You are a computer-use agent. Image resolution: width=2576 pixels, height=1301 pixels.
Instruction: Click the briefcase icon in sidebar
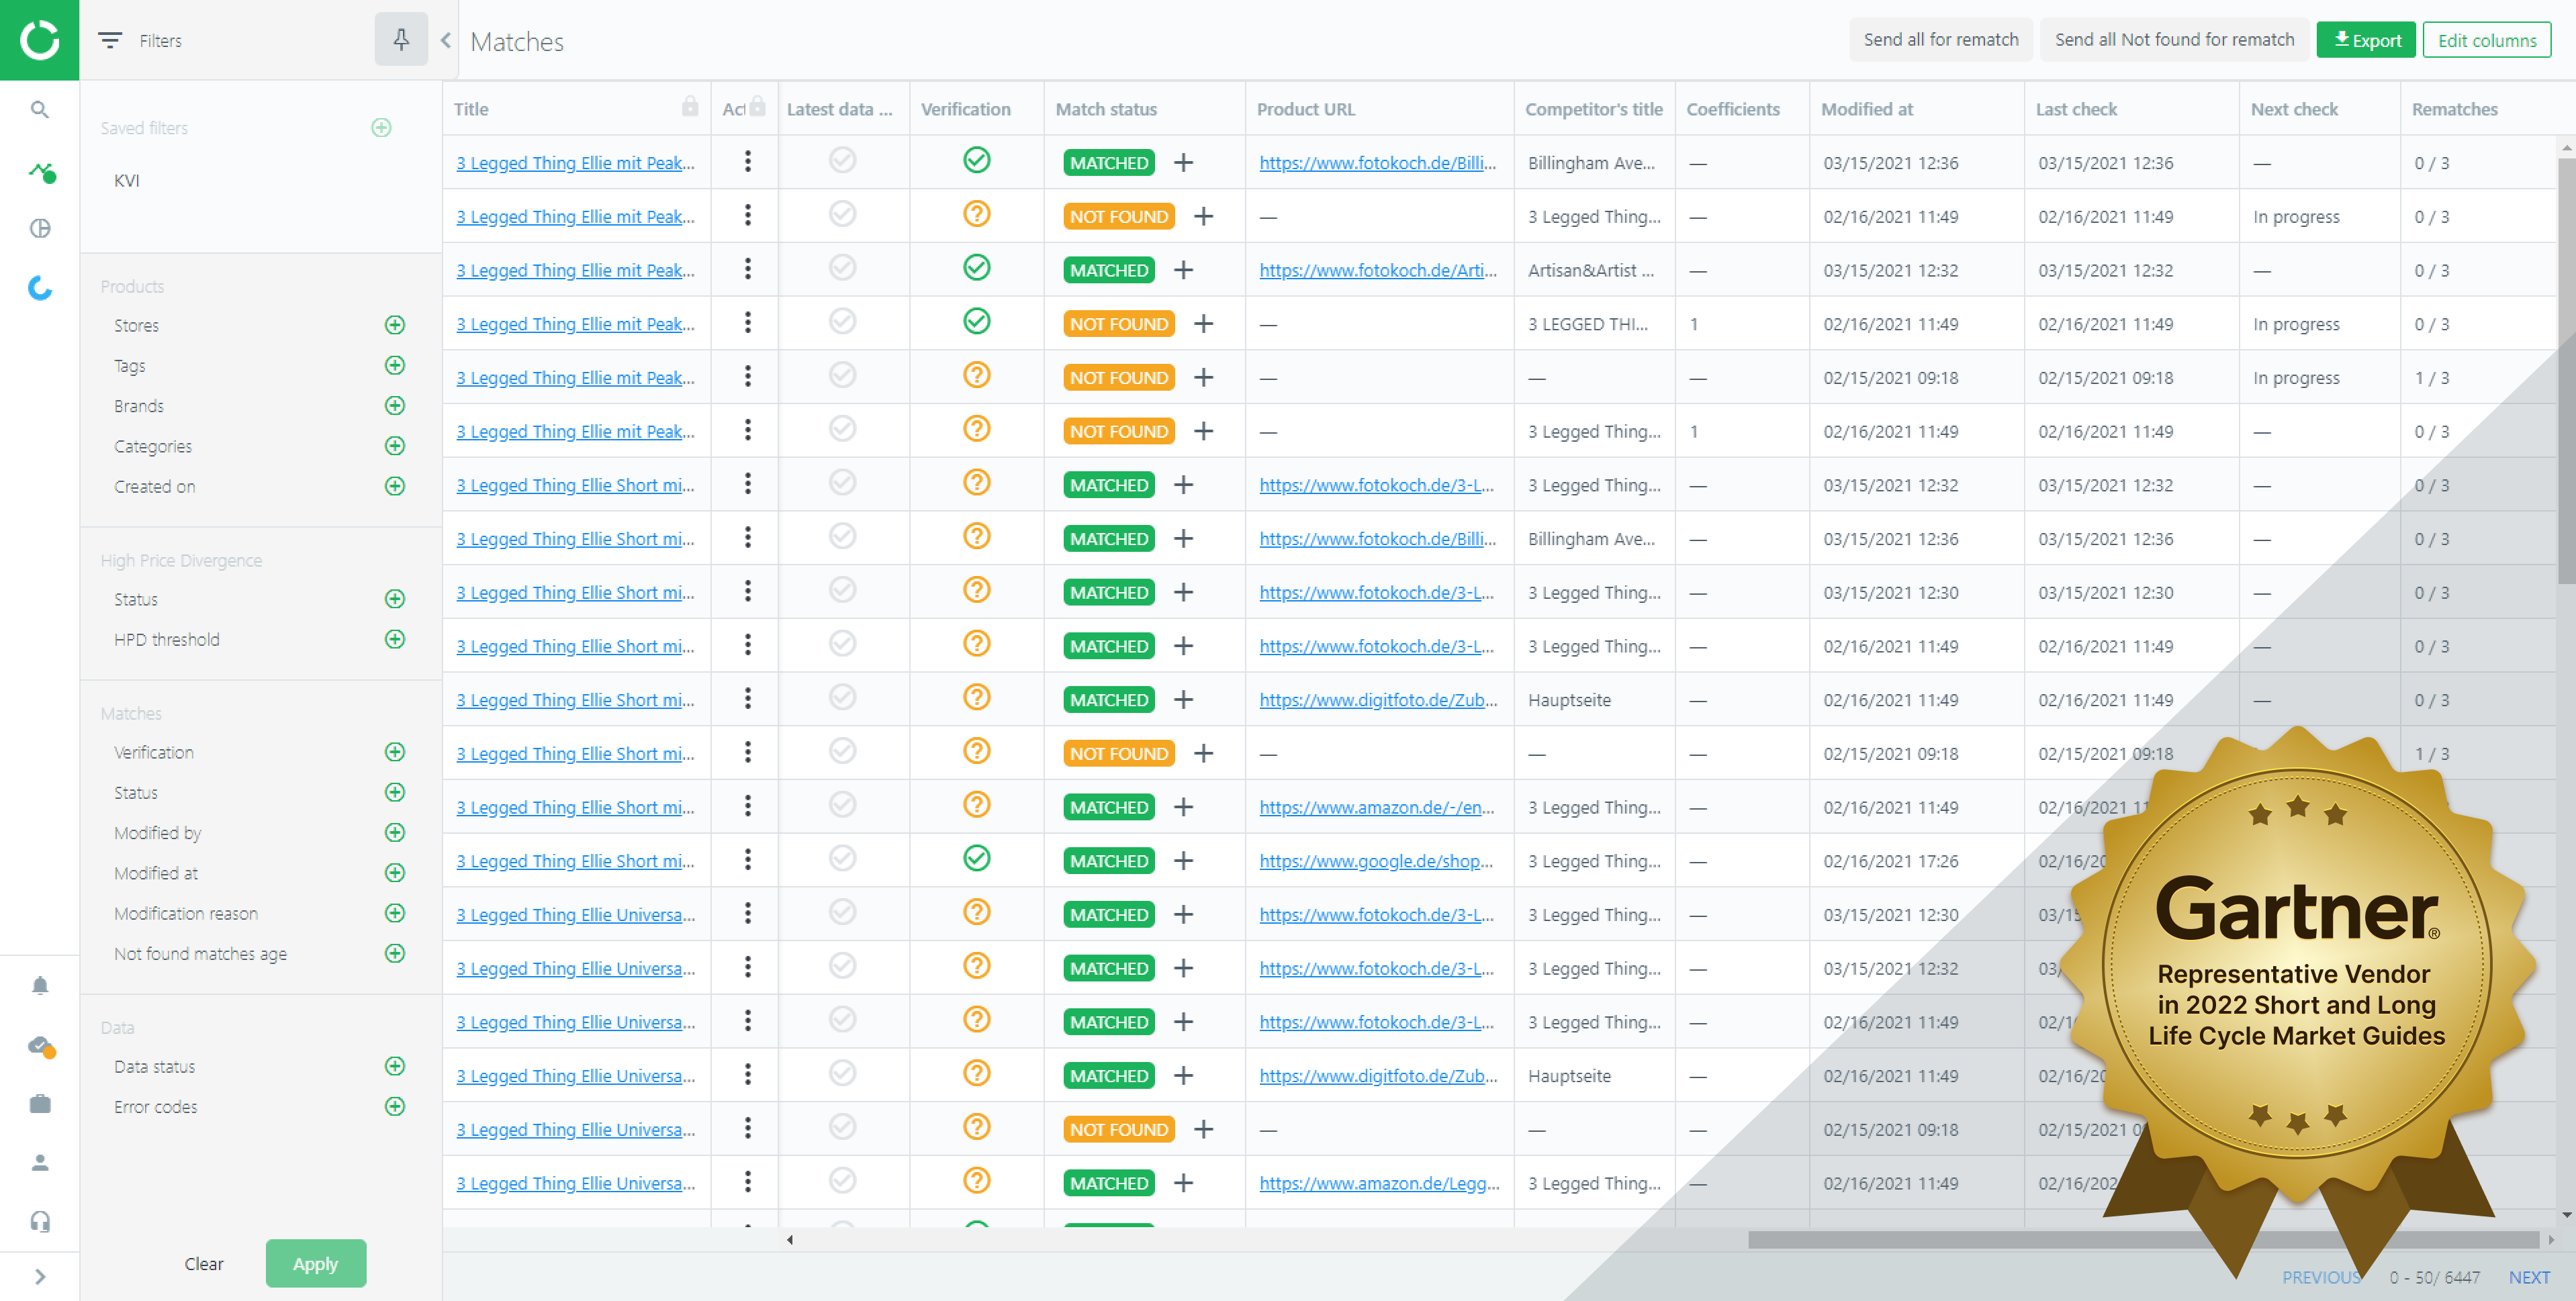click(x=39, y=1104)
